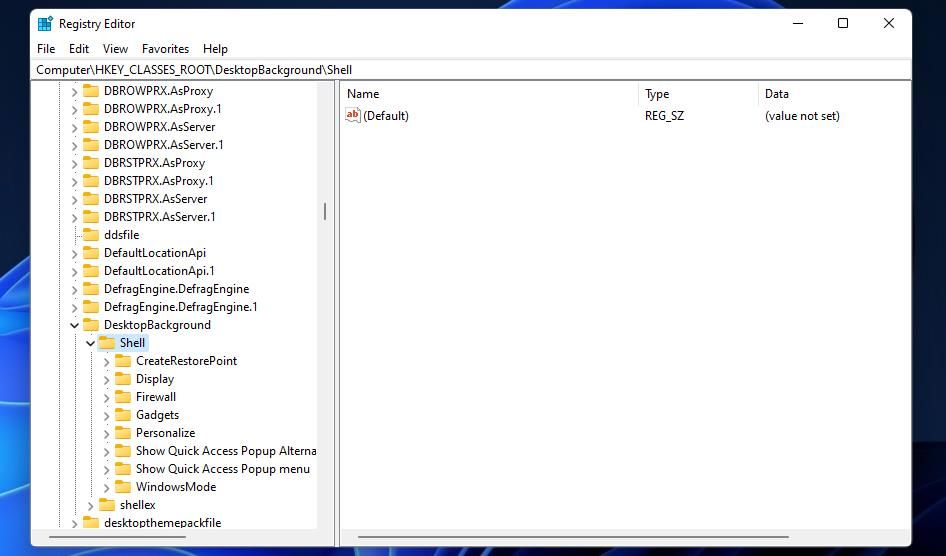
Task: Click folder icon for Show Quick Access Popup menu
Action: (123, 469)
